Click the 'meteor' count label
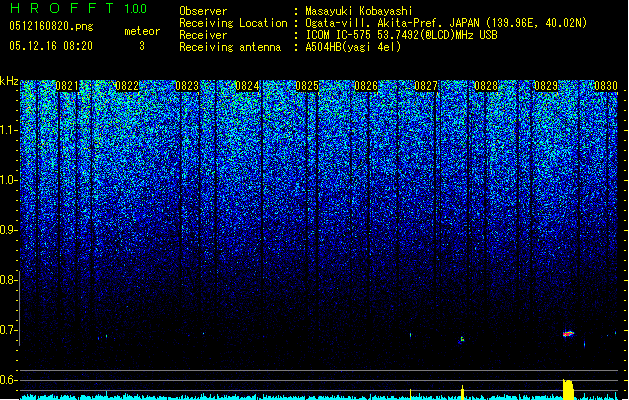The width and height of the screenshot is (629, 400). pos(142,31)
